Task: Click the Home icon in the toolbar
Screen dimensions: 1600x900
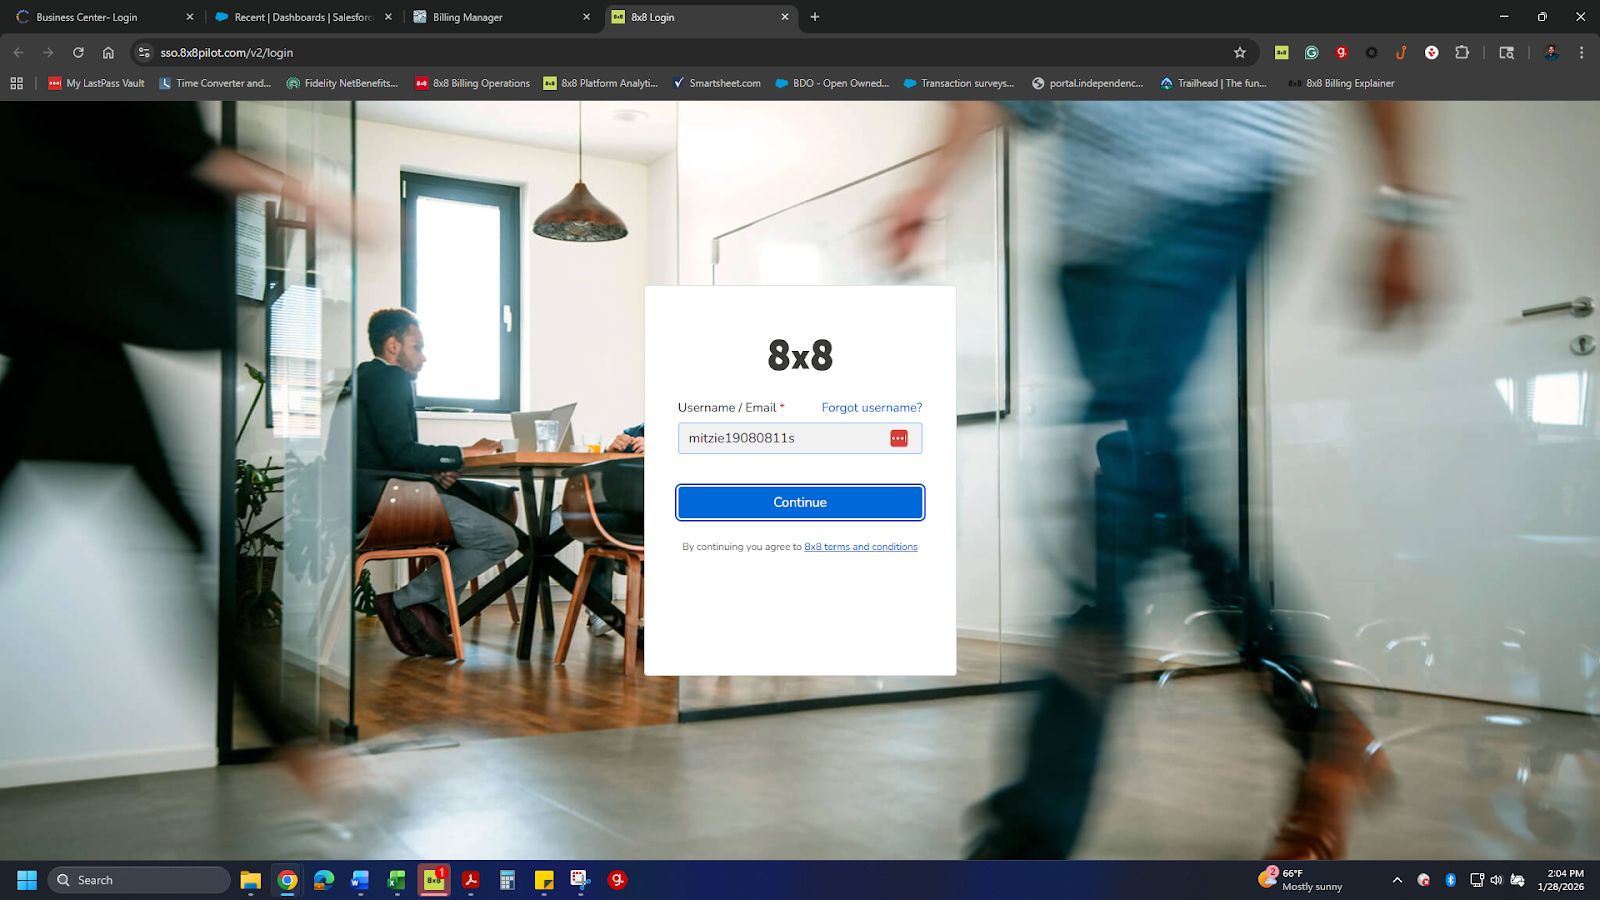Action: coord(110,52)
